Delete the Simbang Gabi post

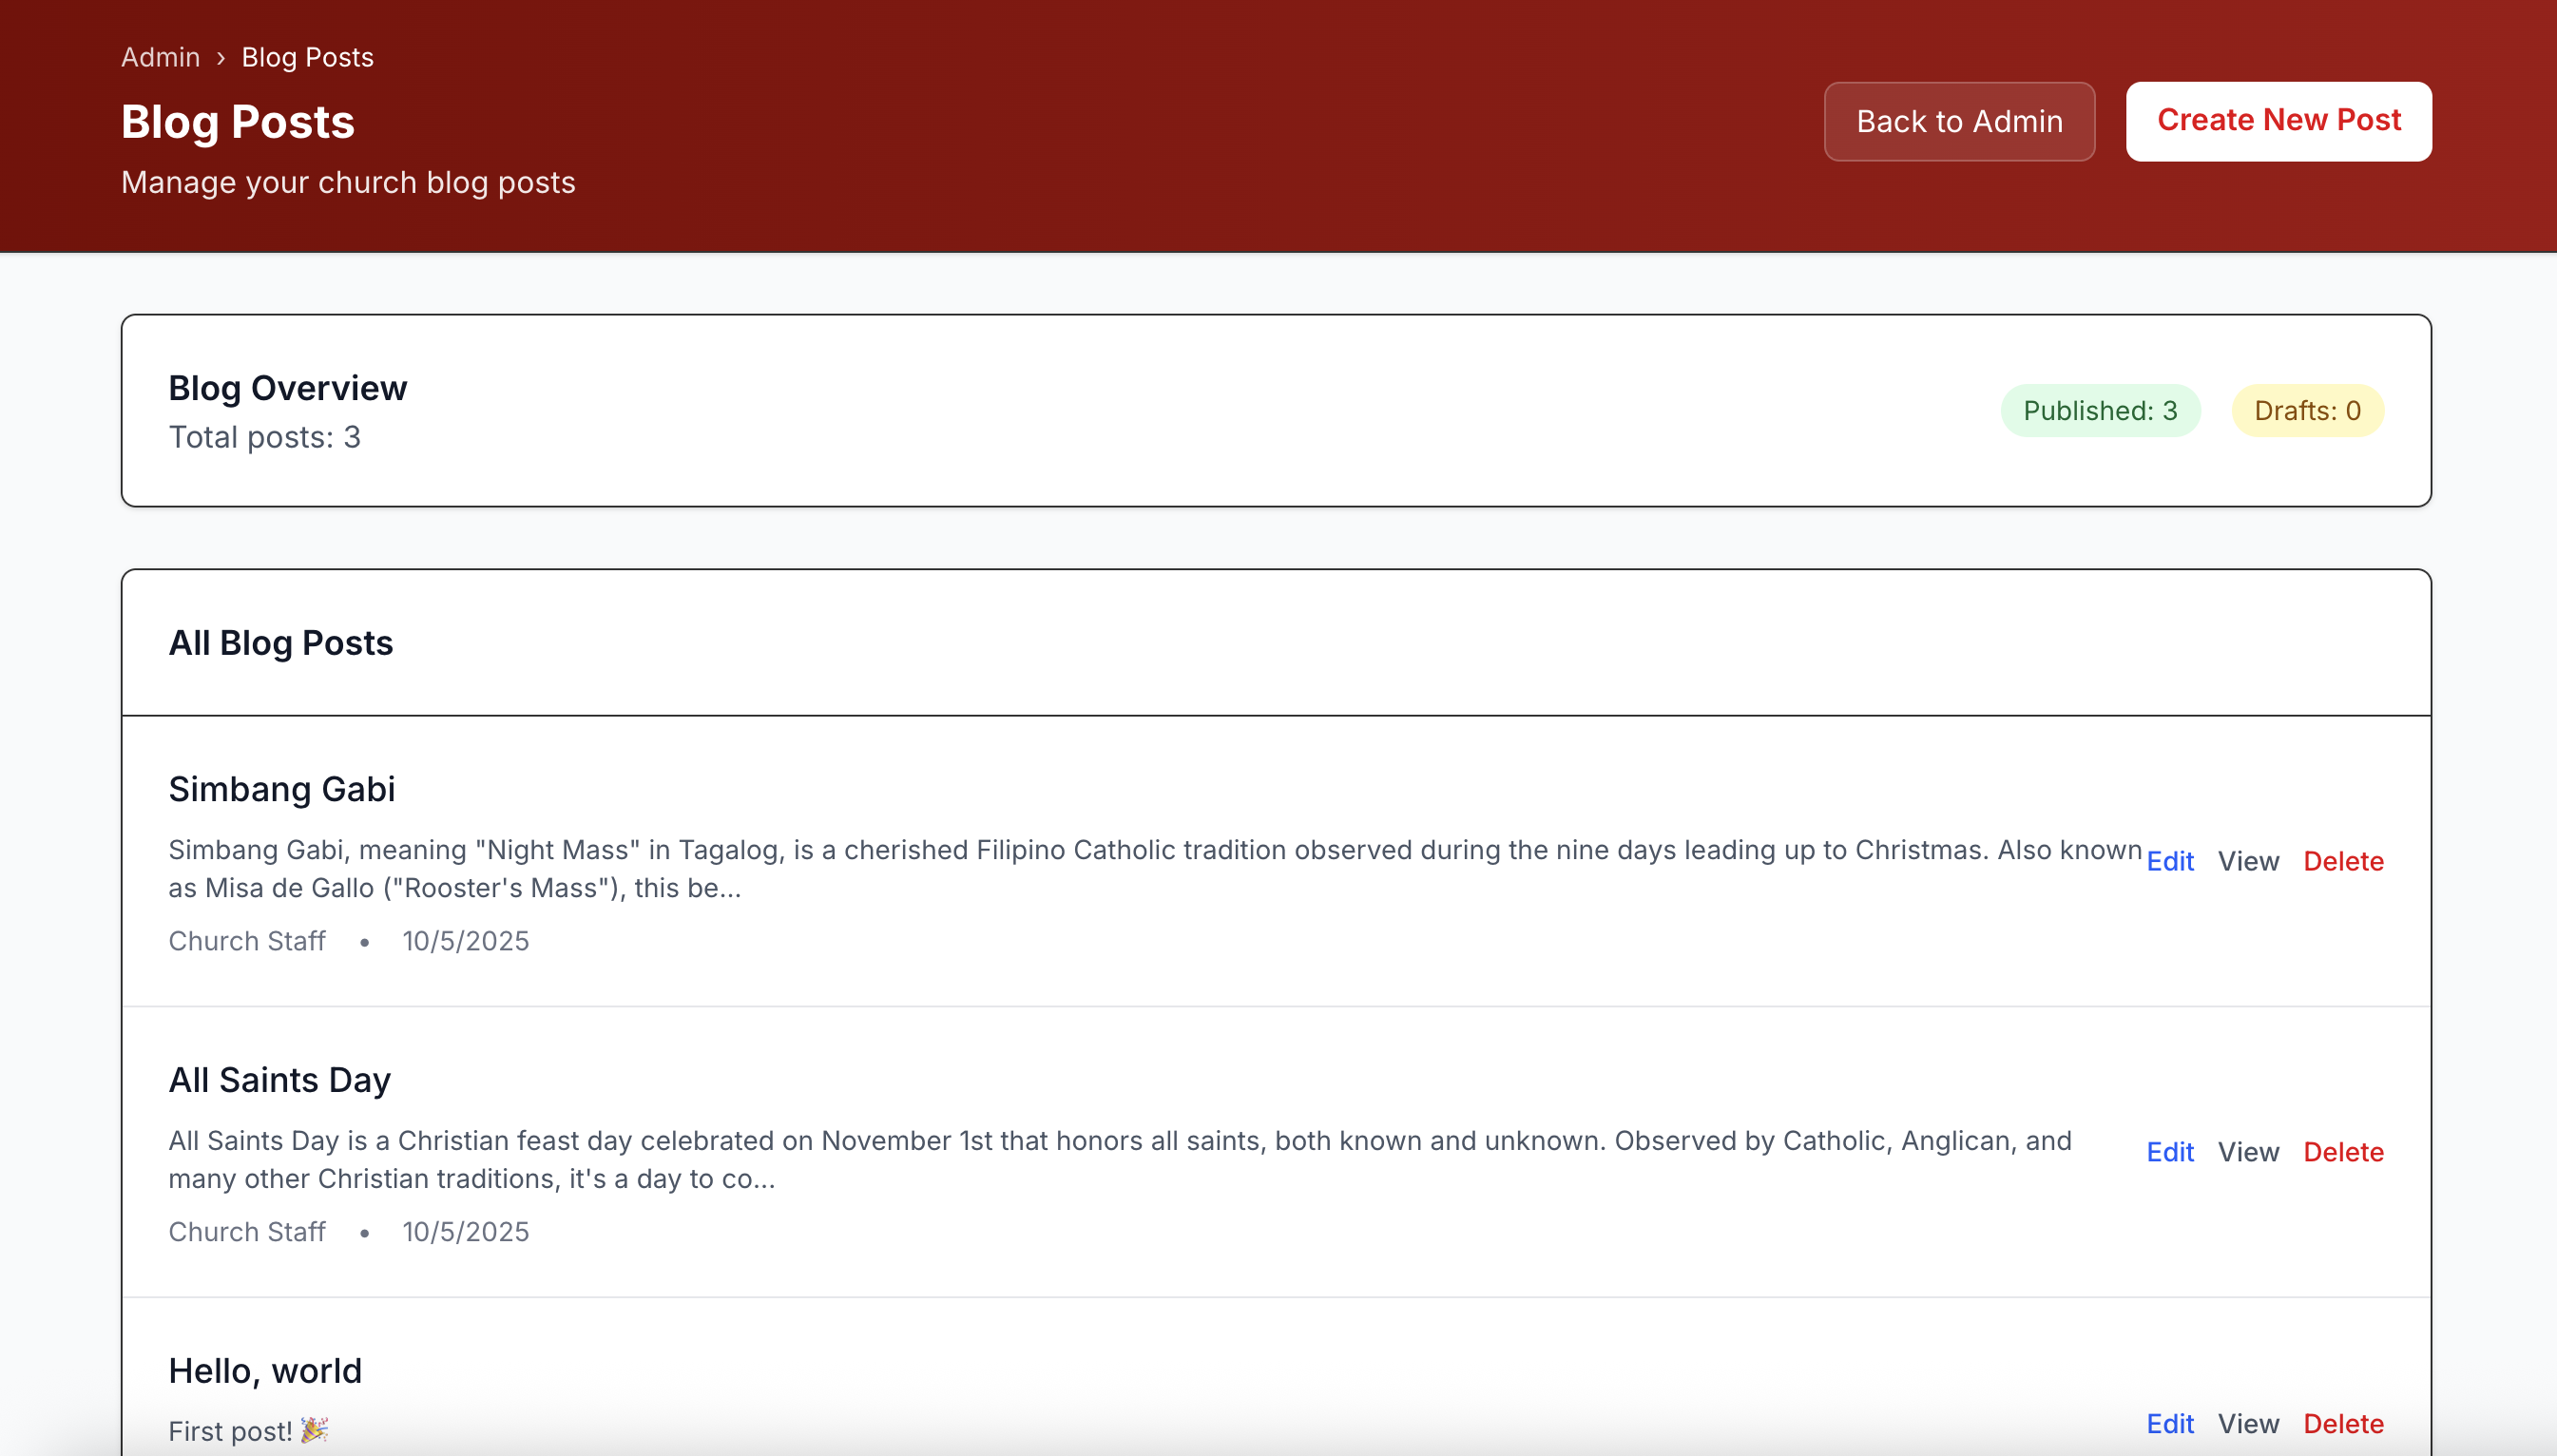[x=2342, y=861]
